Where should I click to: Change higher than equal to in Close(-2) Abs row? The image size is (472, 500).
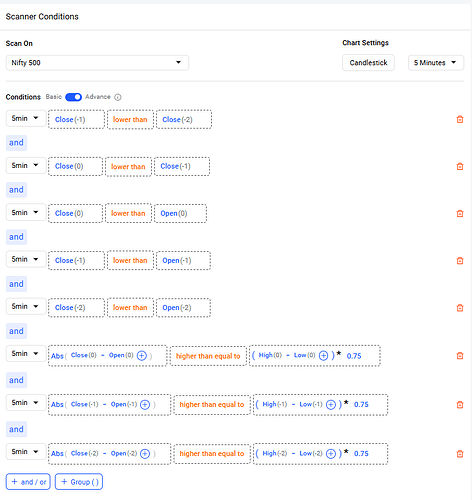point(212,454)
